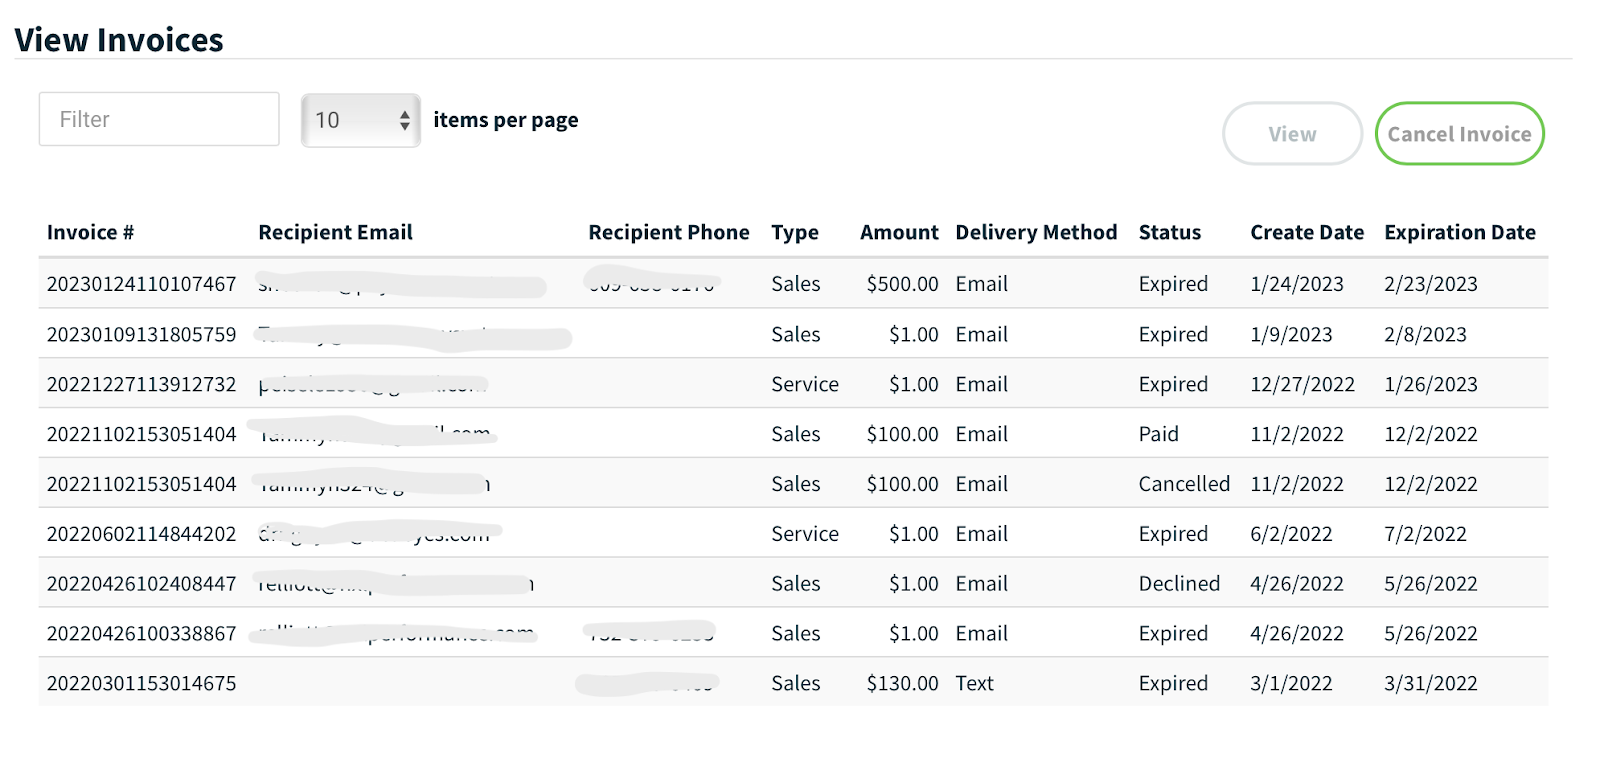Click the $130.00 amount cell
The height and width of the screenshot is (762, 1600).
tap(902, 684)
